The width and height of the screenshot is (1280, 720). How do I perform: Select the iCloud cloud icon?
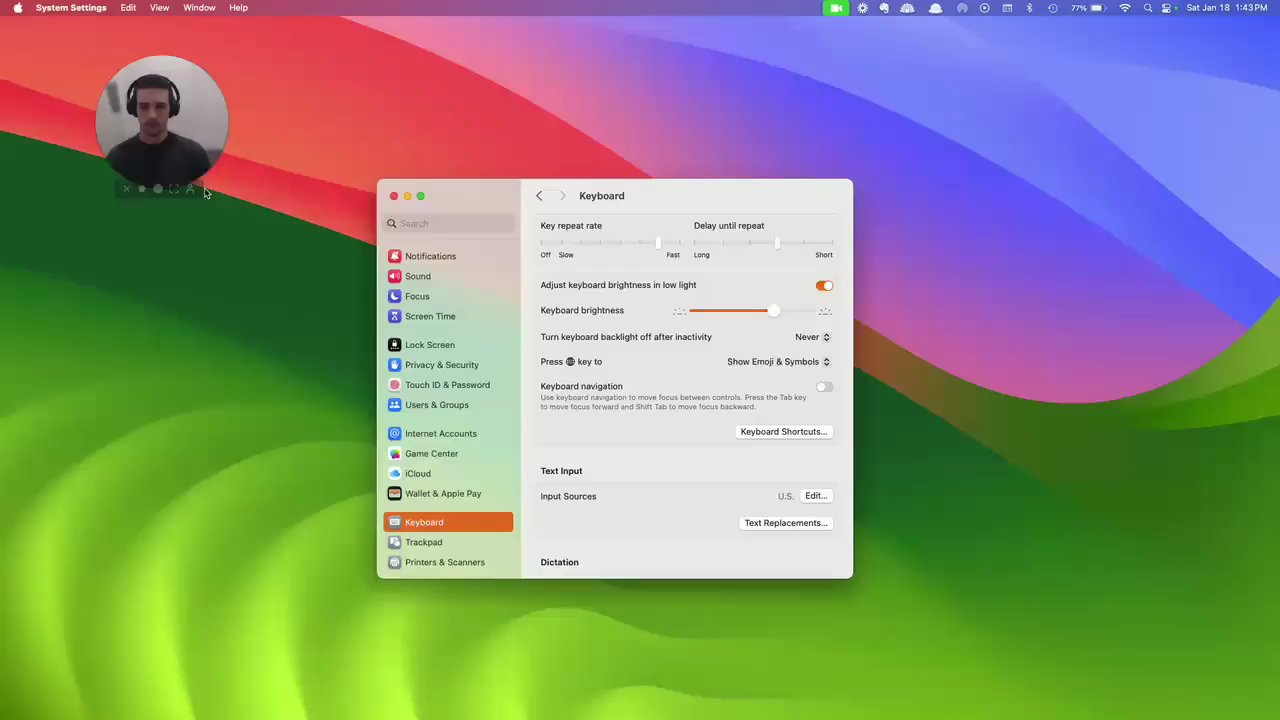tap(395, 474)
